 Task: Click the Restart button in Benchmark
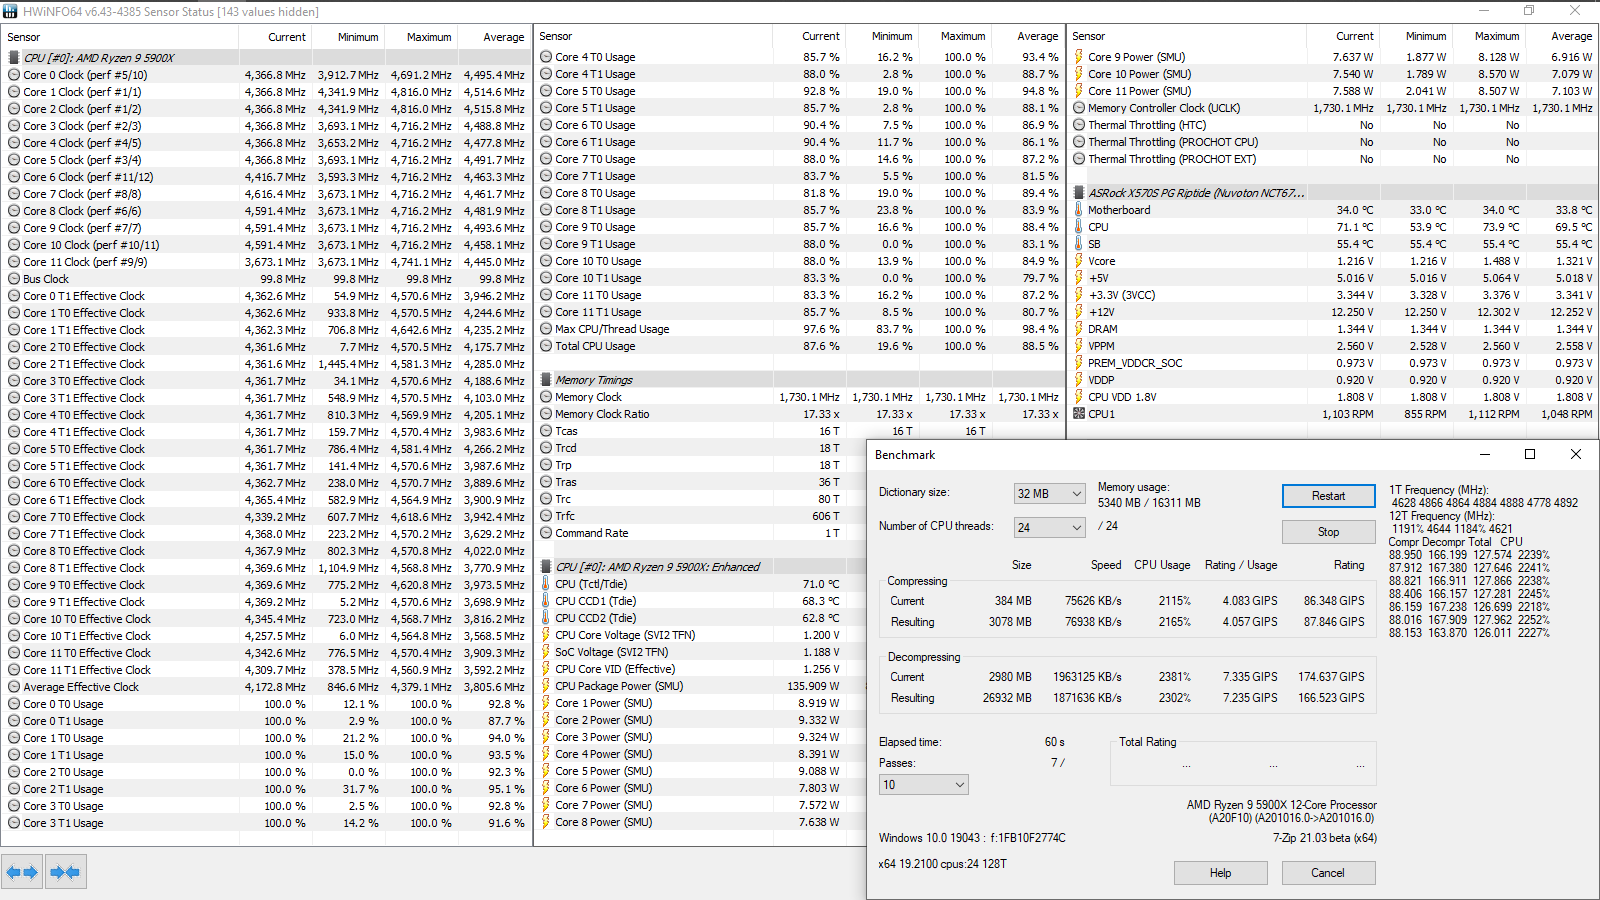point(1328,496)
